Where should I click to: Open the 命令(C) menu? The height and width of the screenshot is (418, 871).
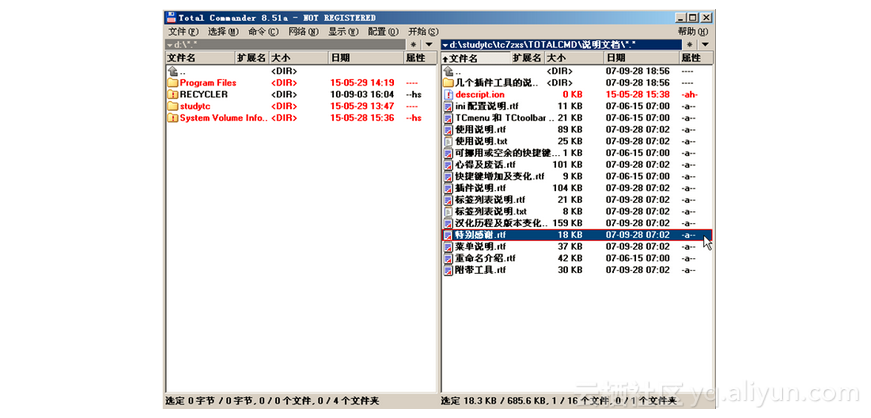click(263, 32)
